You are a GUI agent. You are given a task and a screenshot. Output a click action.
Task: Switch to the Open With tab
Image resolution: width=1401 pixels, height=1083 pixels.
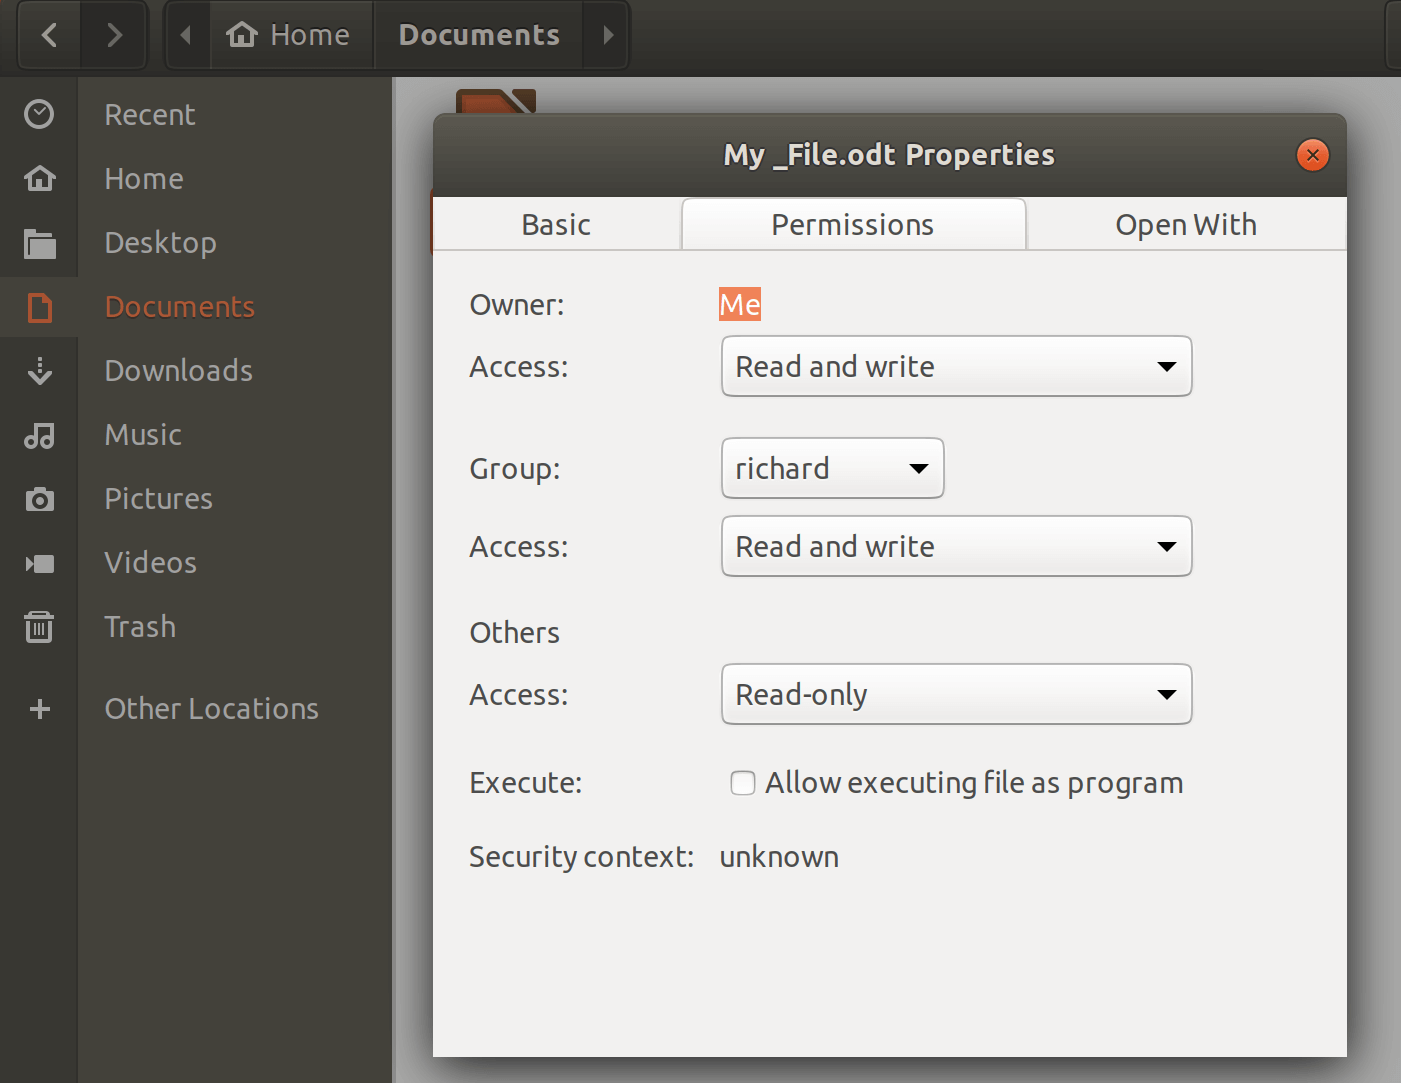(x=1185, y=225)
